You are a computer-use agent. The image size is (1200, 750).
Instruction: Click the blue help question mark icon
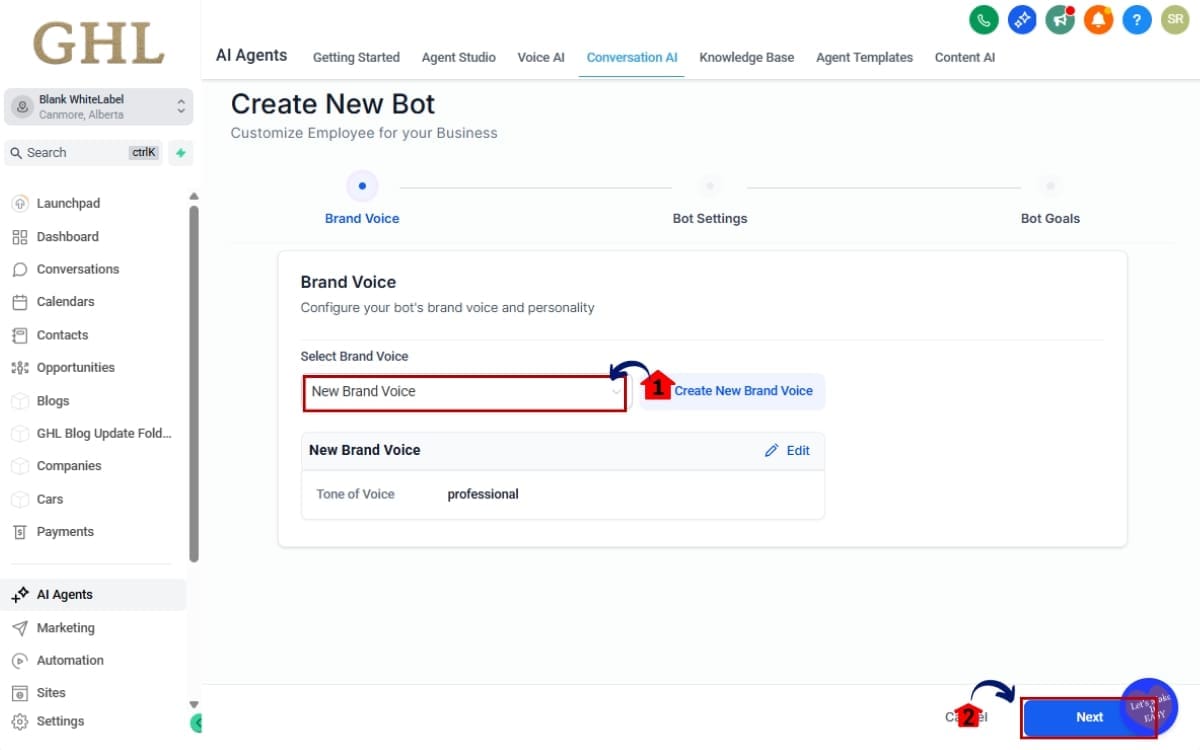pyautogui.click(x=1136, y=20)
